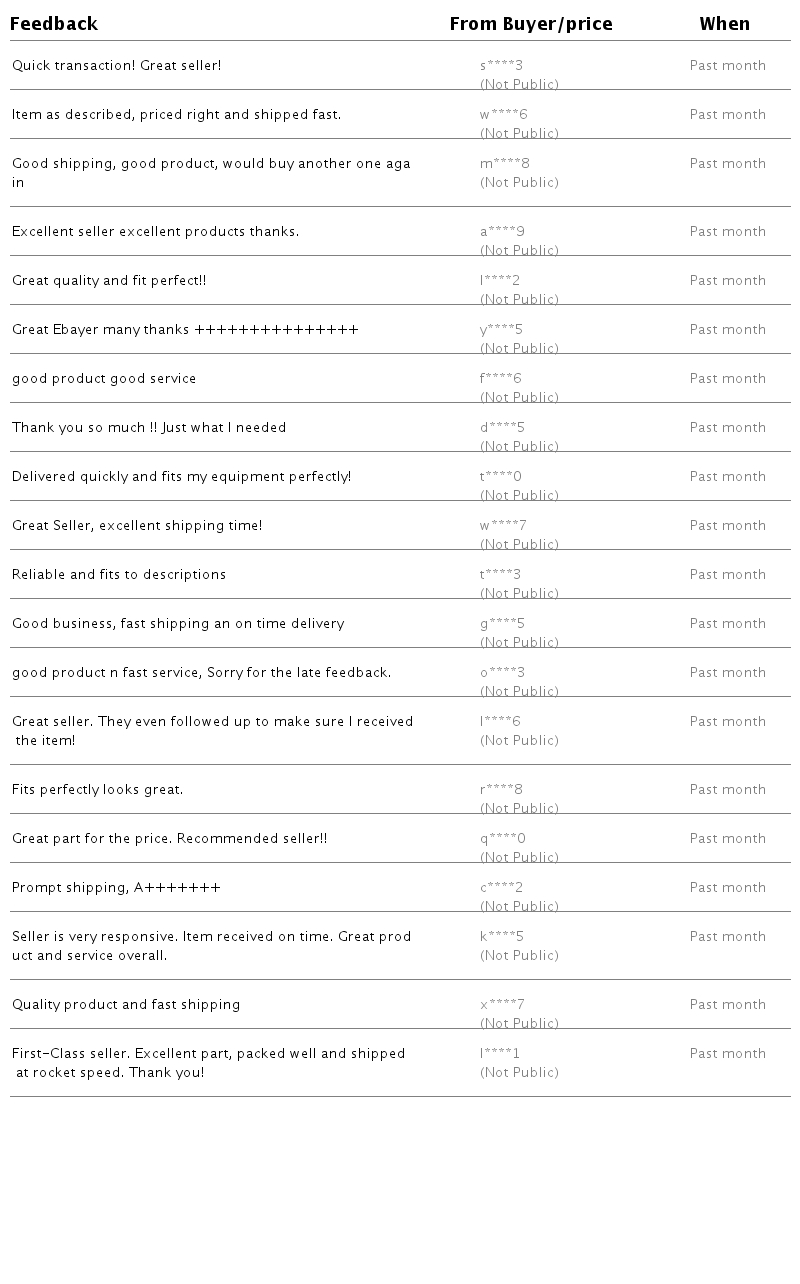The width and height of the screenshot is (800, 1284).
Task: Click "Fits perfectly looks great." feedback
Action: coord(97,790)
